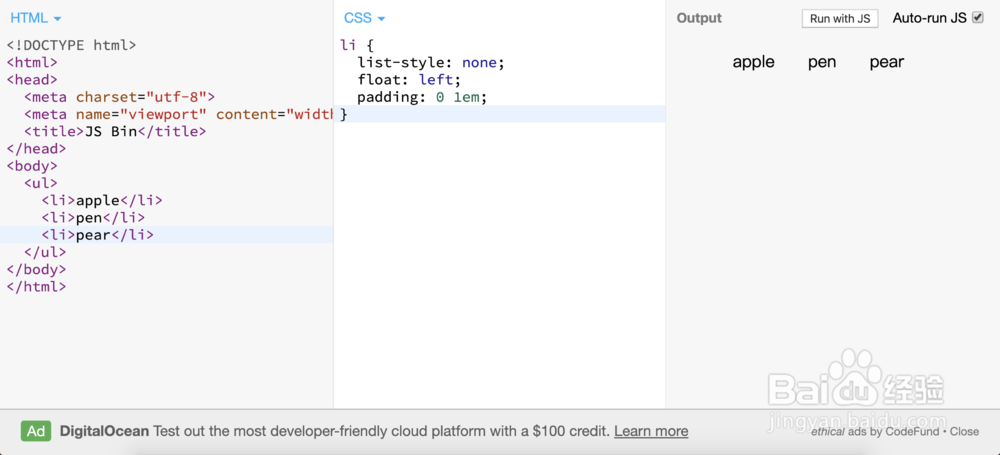Expand the CSS panel dropdown
Image resolution: width=1000 pixels, height=455 pixels.
point(364,18)
